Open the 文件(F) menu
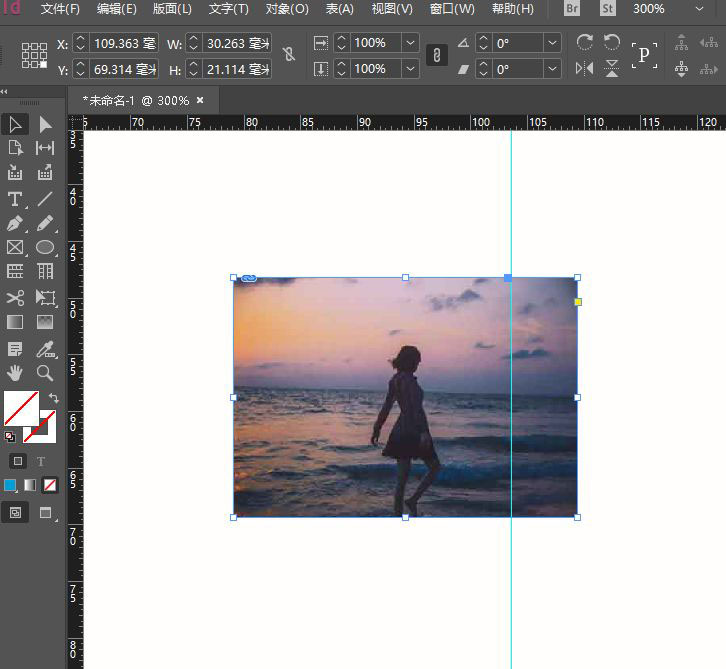The width and height of the screenshot is (726, 669). pos(60,9)
